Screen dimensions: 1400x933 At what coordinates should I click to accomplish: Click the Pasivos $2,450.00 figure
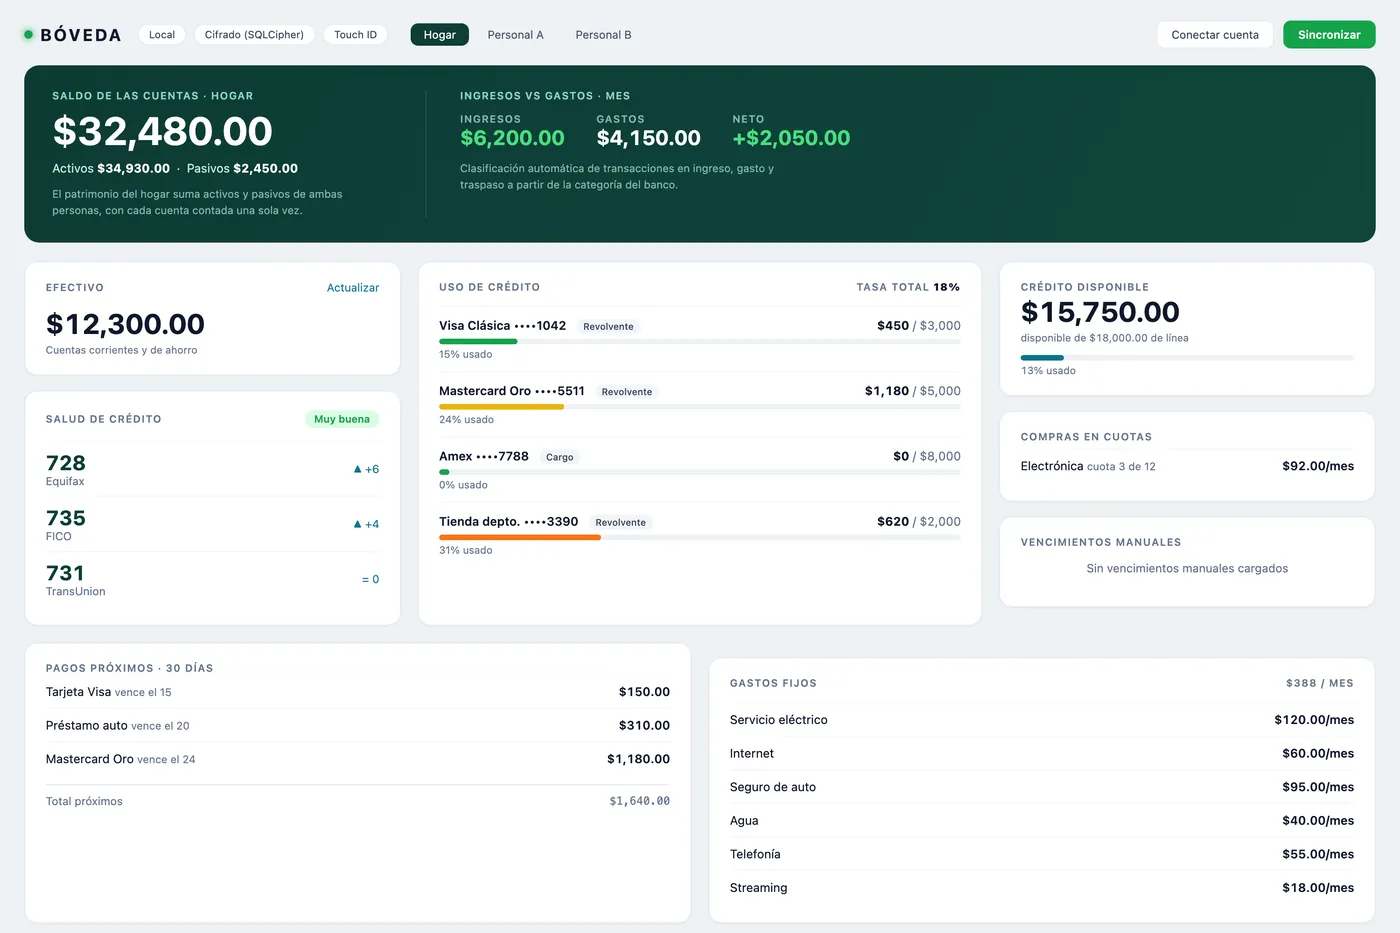click(242, 168)
